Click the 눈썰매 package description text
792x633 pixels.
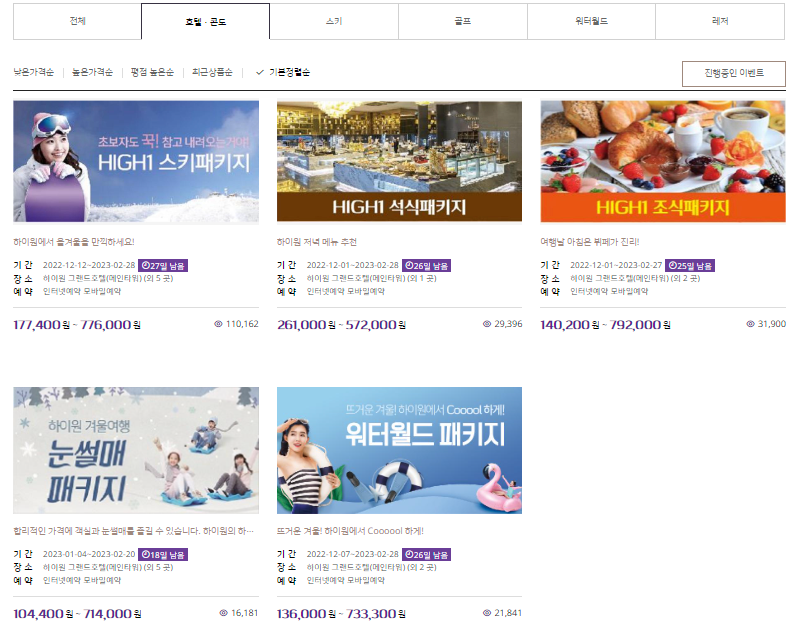click(133, 531)
